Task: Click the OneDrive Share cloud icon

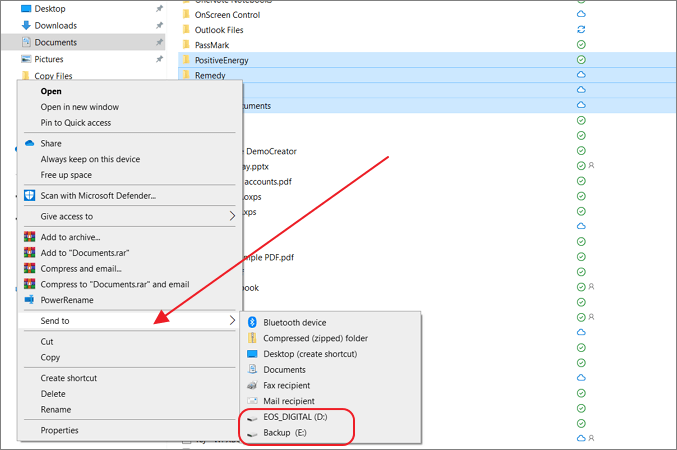Action: 30,144
